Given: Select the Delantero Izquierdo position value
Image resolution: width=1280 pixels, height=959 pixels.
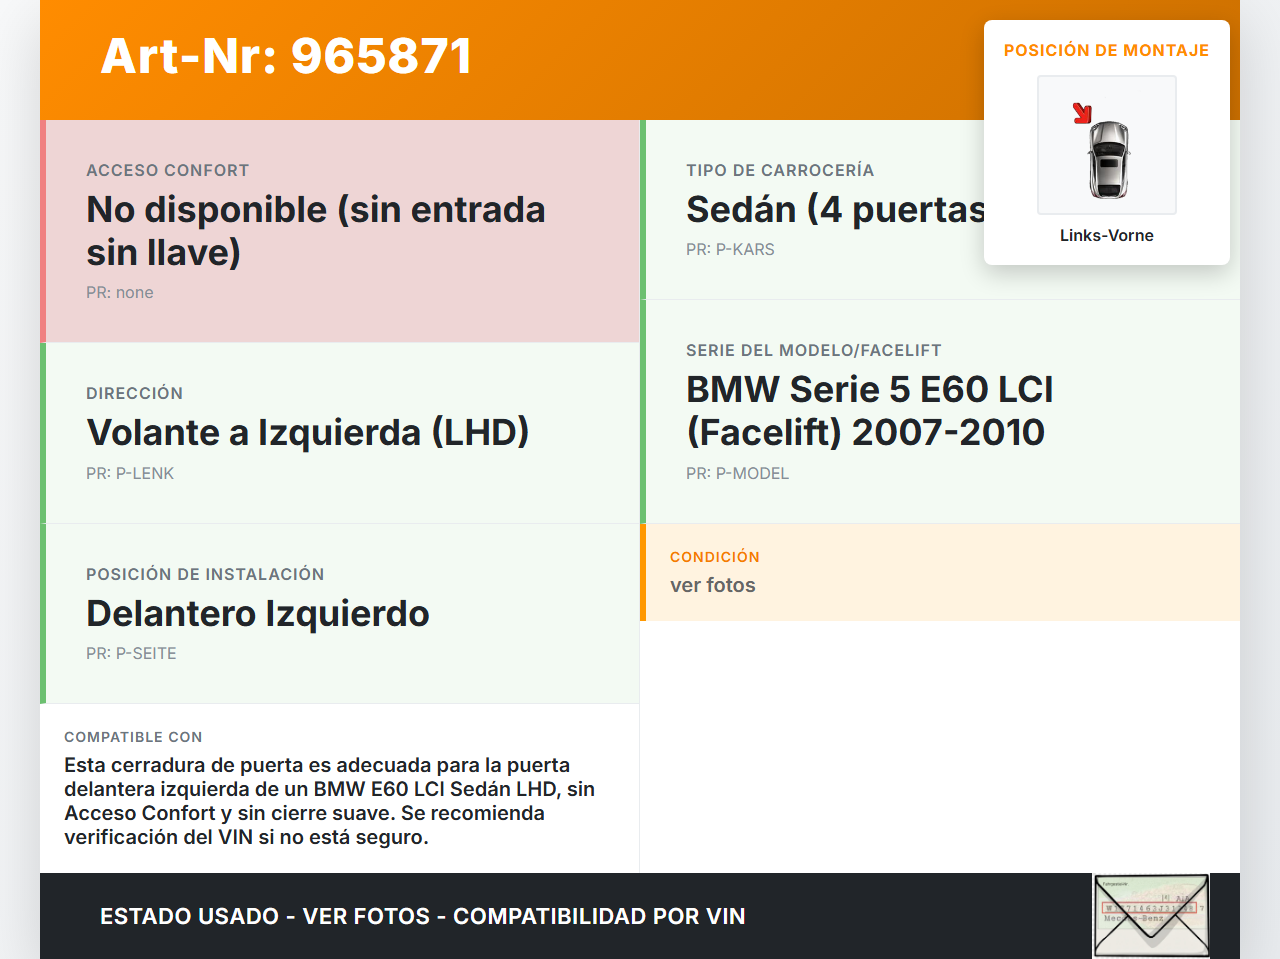Looking at the screenshot, I should pos(257,613).
